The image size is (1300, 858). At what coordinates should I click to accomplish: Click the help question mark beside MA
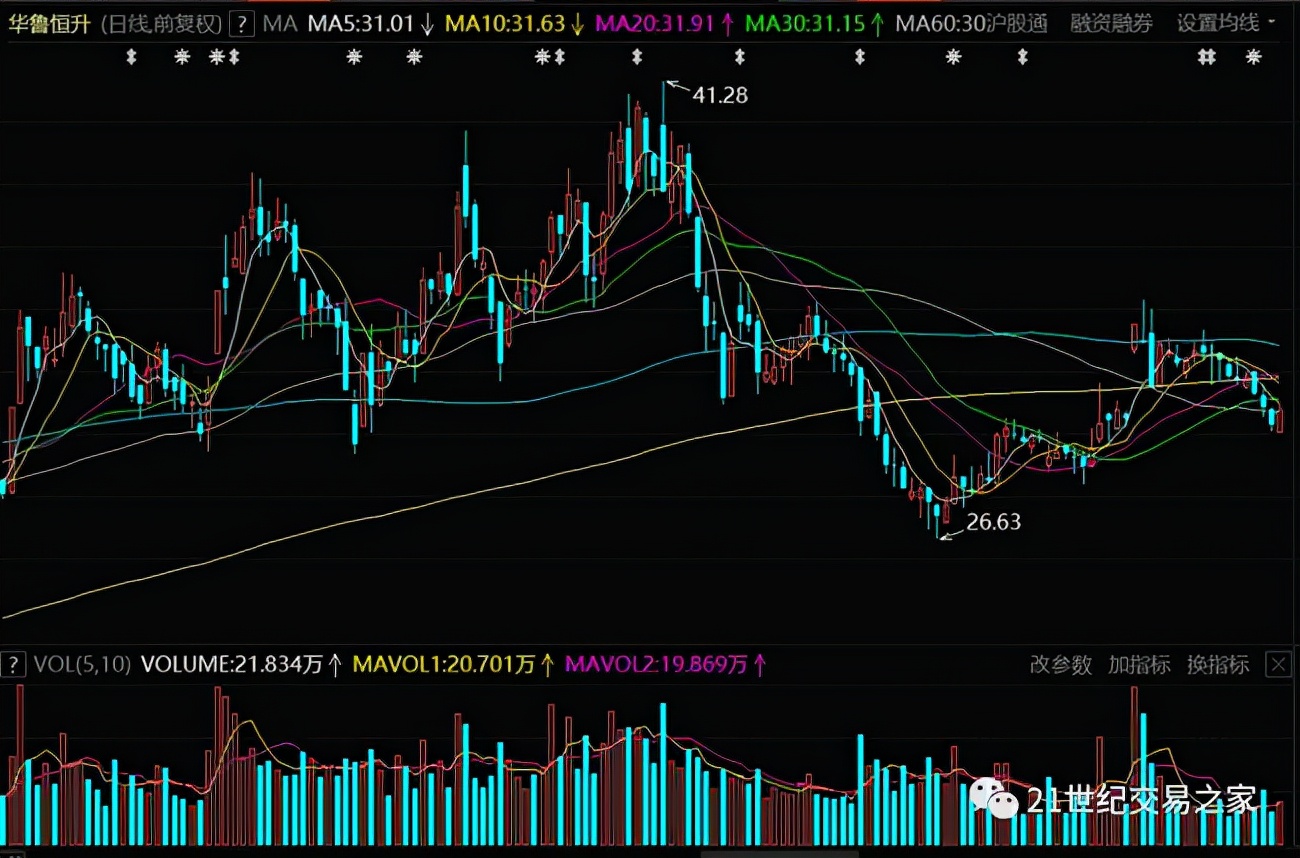pyautogui.click(x=241, y=24)
